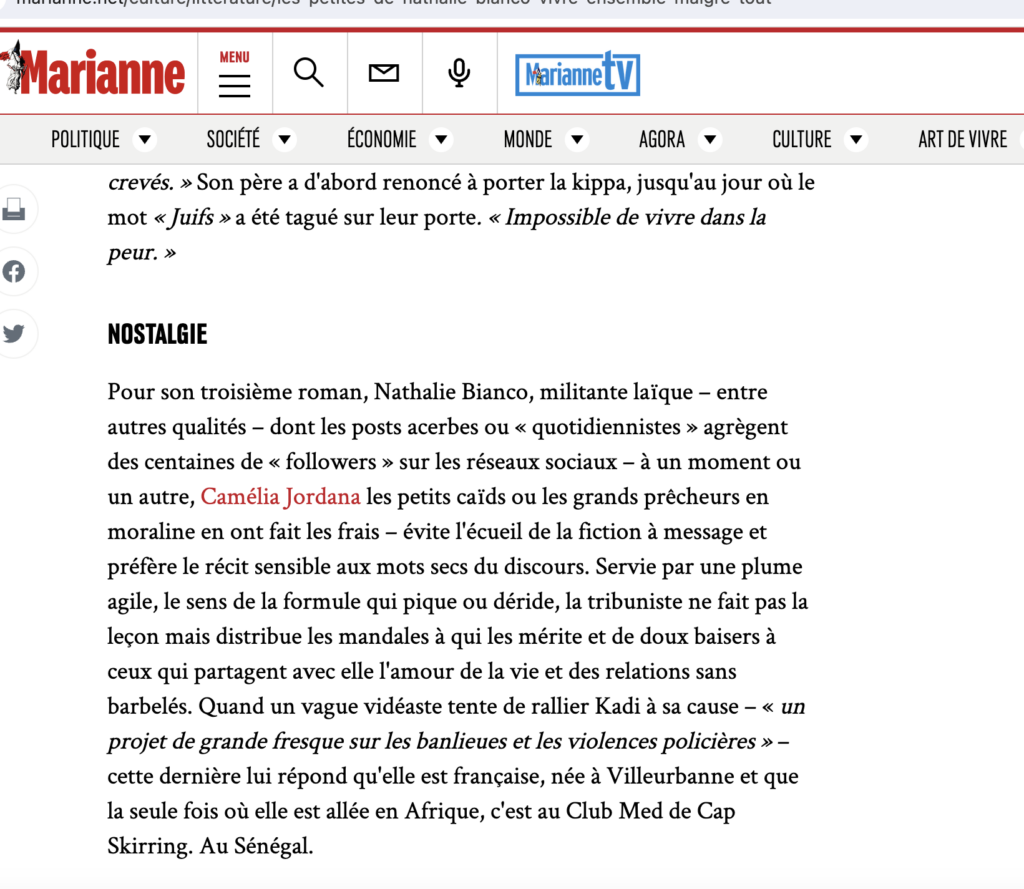This screenshot has width=1024, height=889.
Task: Click the envelope newsletter icon
Action: (384, 73)
